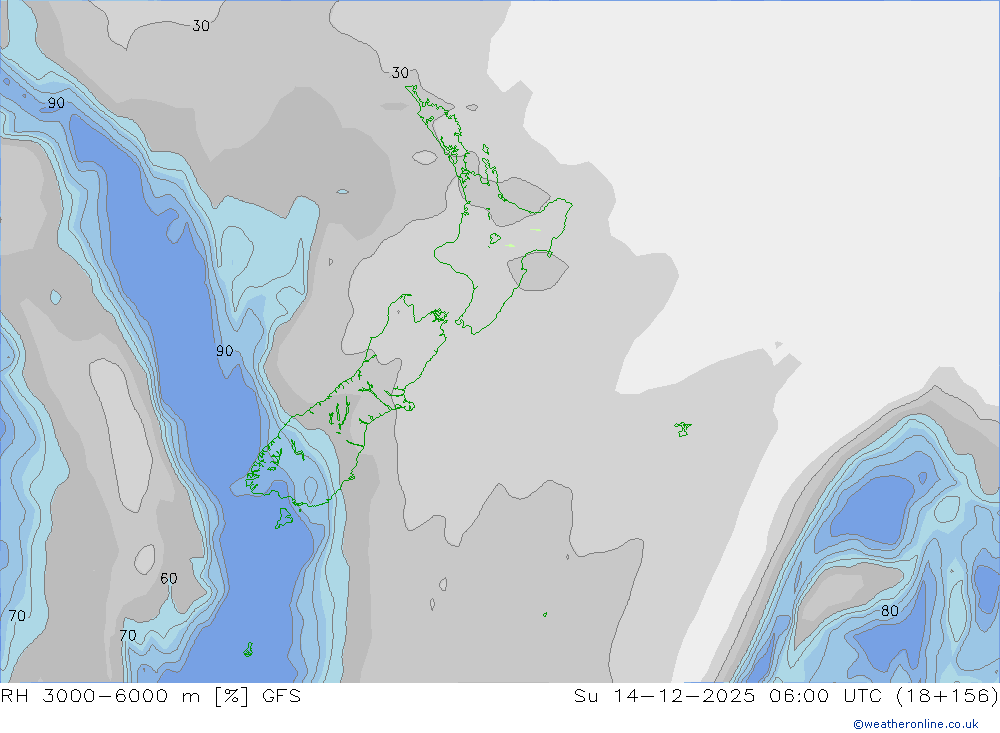Screen dimensions: 1000x733
Task: Select the Chatham Islands green outline
Action: coord(683,429)
